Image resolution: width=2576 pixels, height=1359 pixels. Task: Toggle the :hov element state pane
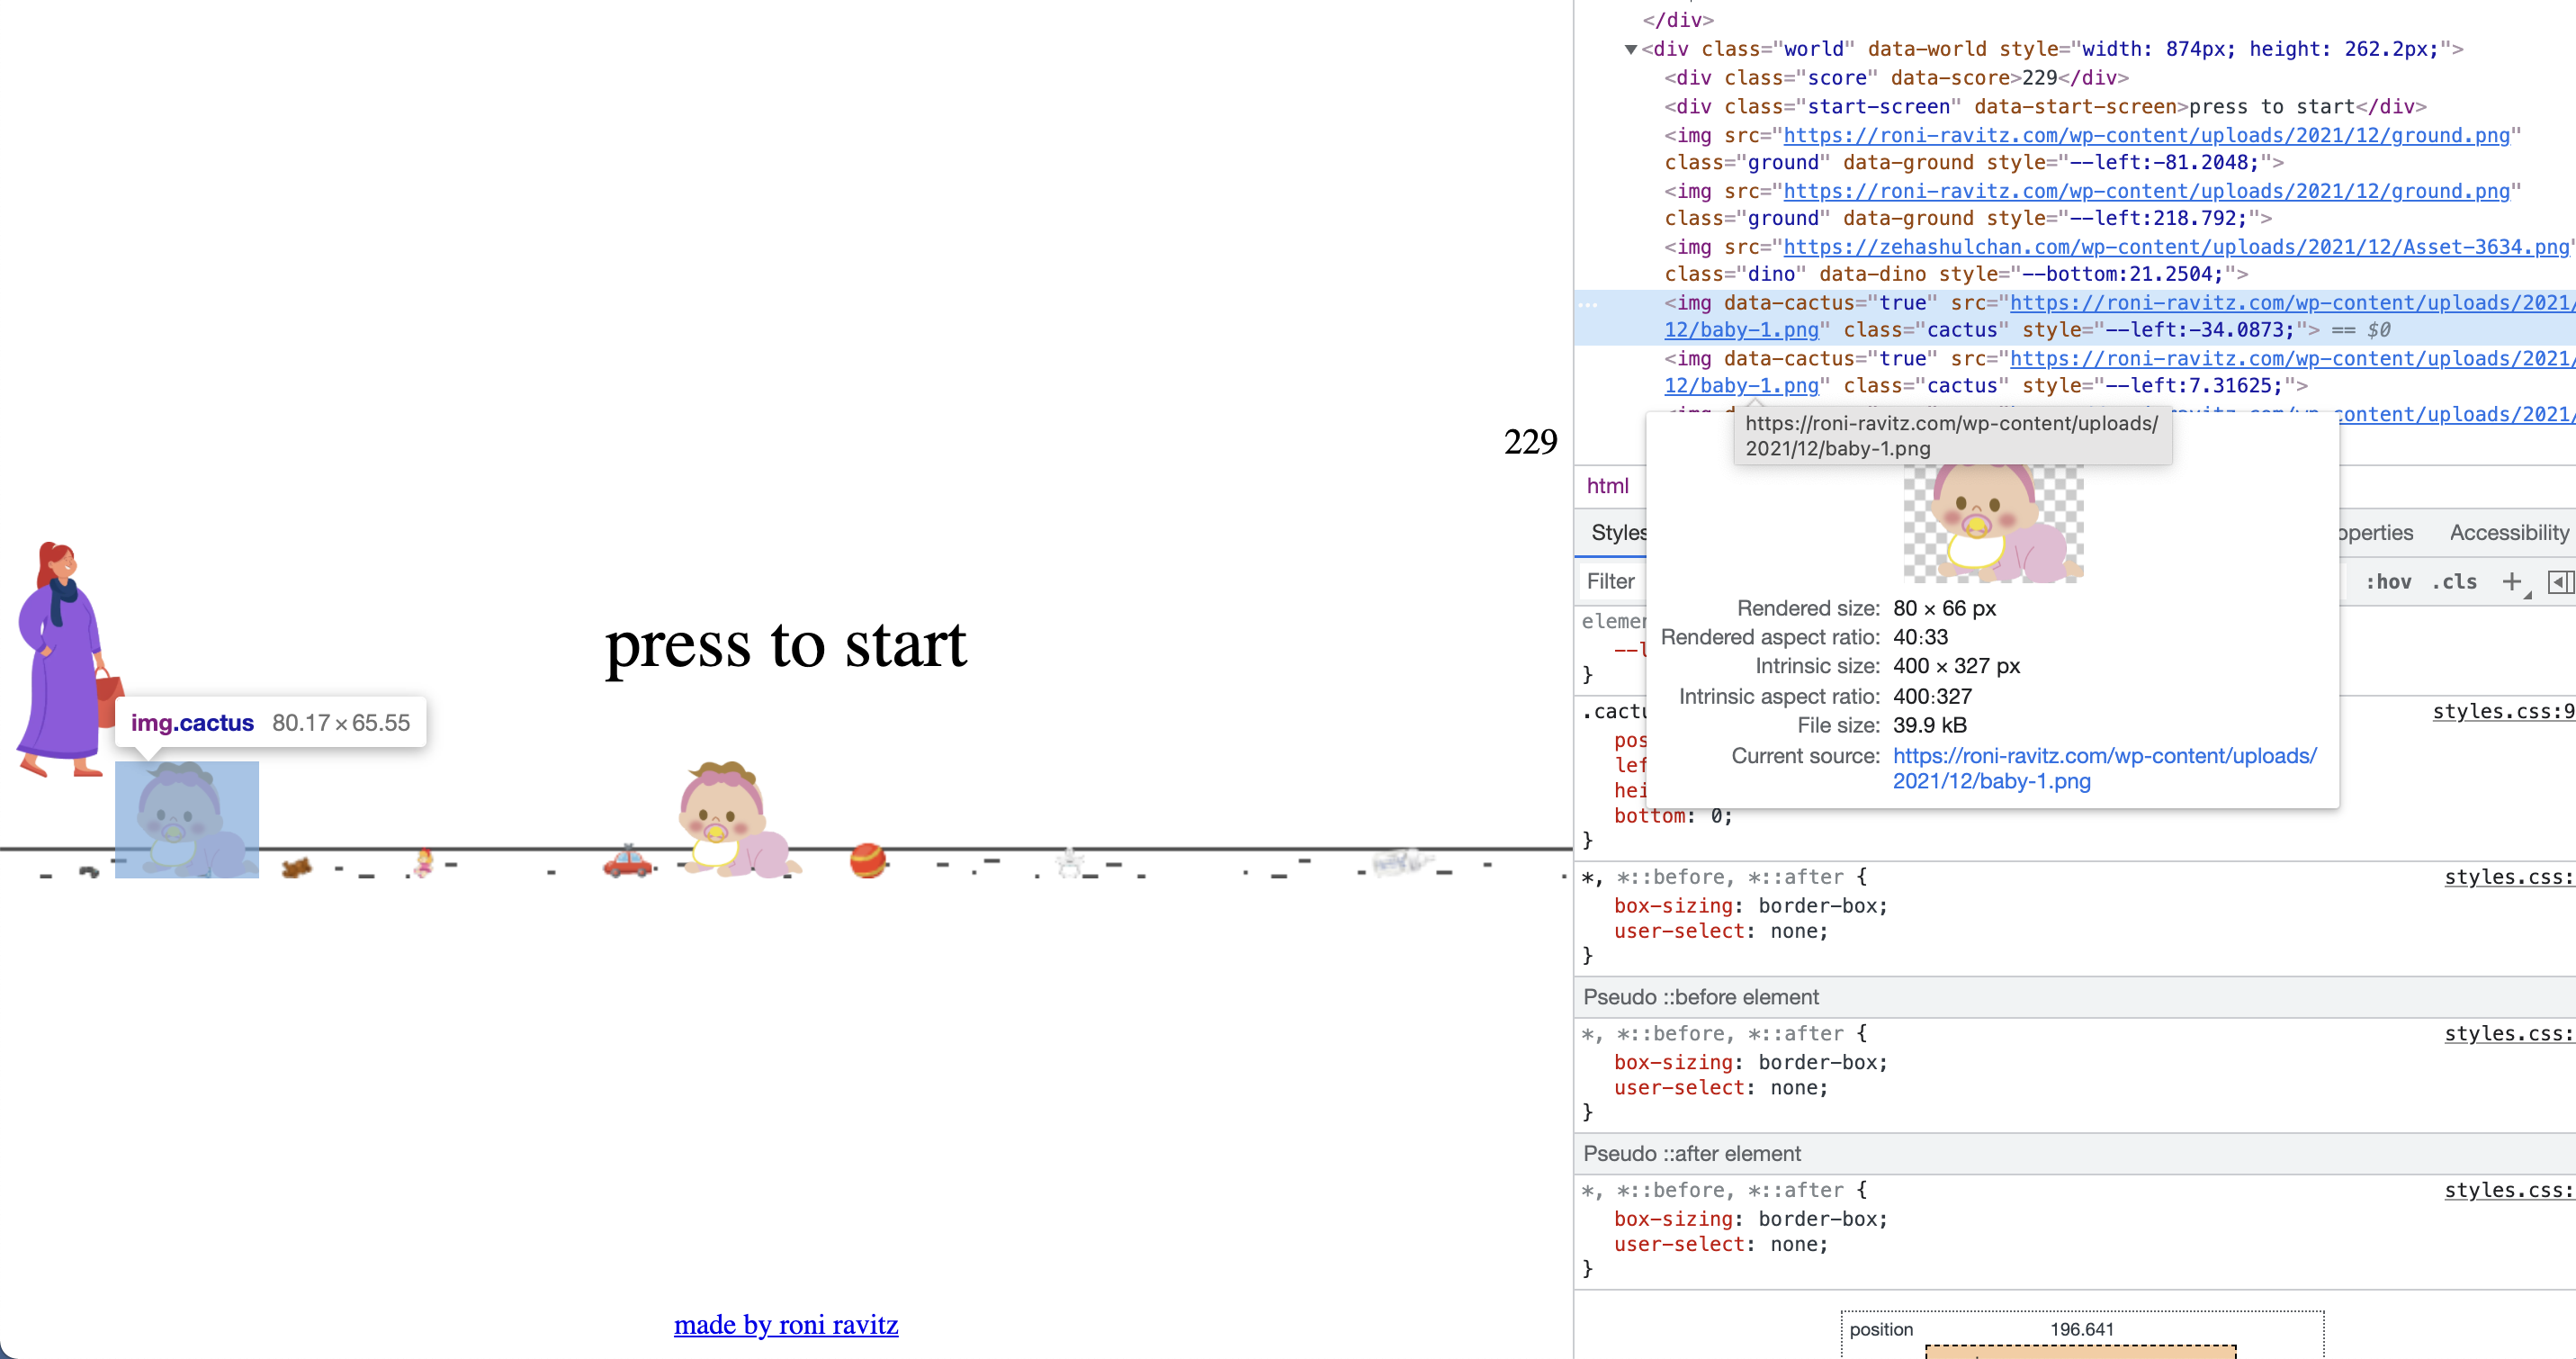click(2390, 581)
